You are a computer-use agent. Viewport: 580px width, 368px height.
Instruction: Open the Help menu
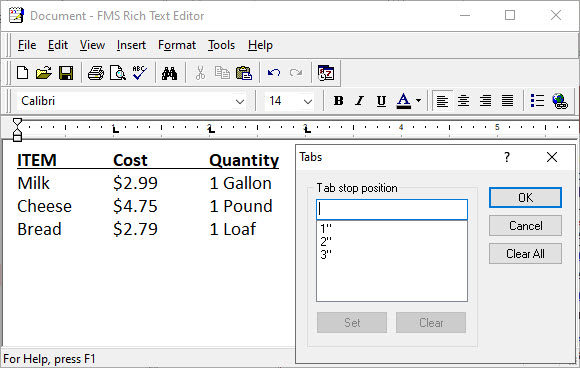coord(260,45)
